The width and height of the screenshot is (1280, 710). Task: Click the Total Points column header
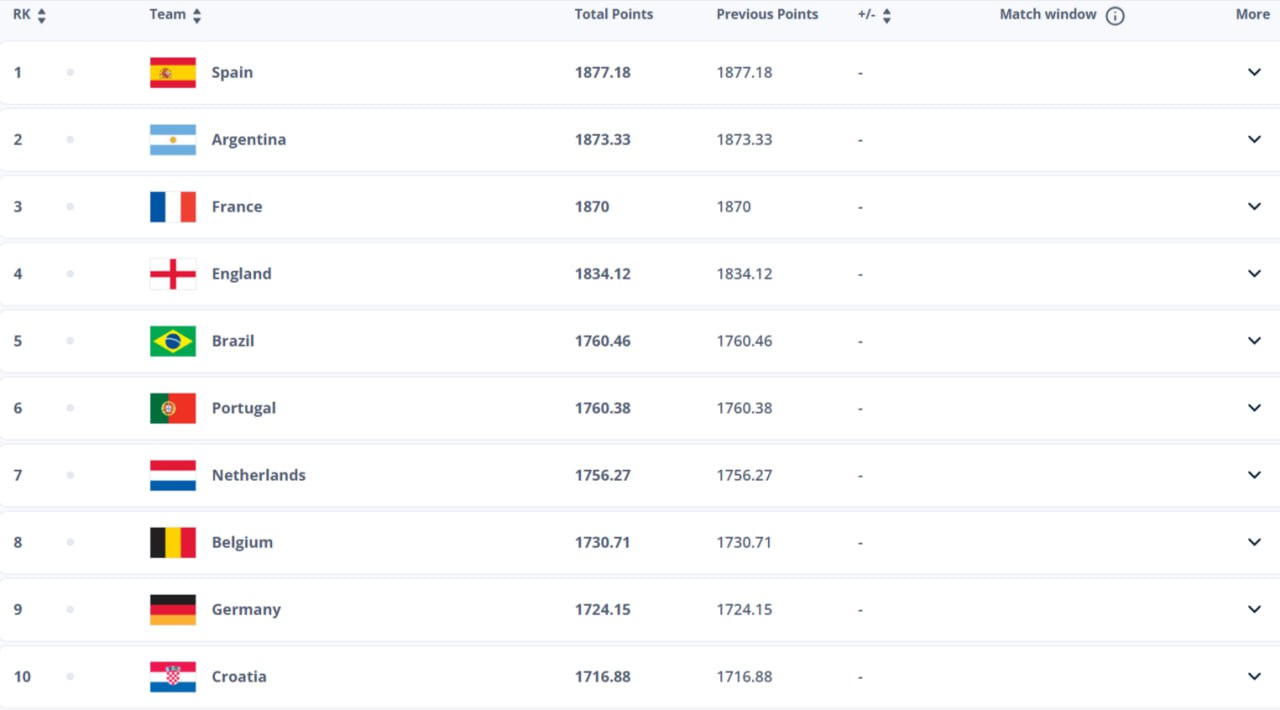coord(613,15)
